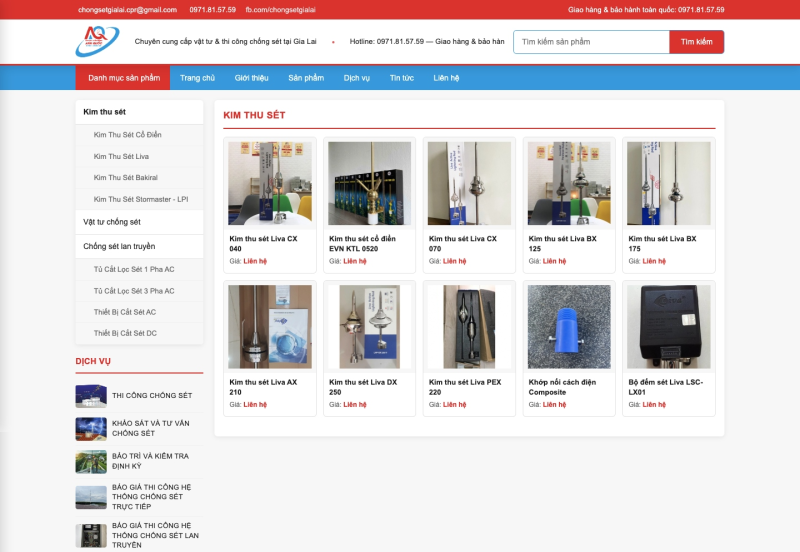Open Thiết Bị Cắt Sét DC
The image size is (800, 552).
pyautogui.click(x=139, y=333)
